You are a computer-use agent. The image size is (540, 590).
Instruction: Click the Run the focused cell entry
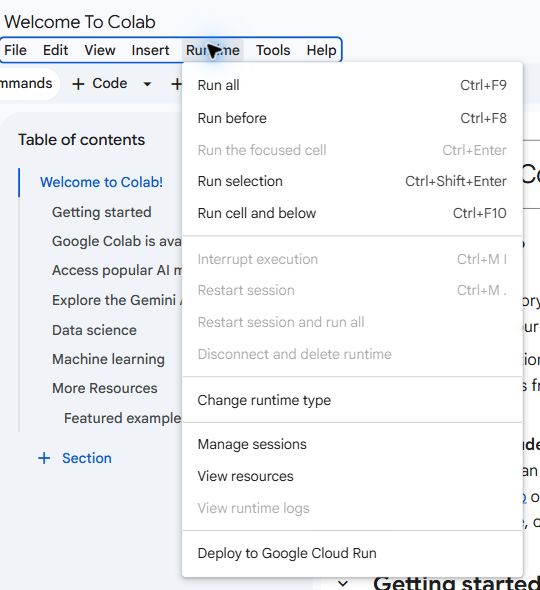pyautogui.click(x=352, y=150)
